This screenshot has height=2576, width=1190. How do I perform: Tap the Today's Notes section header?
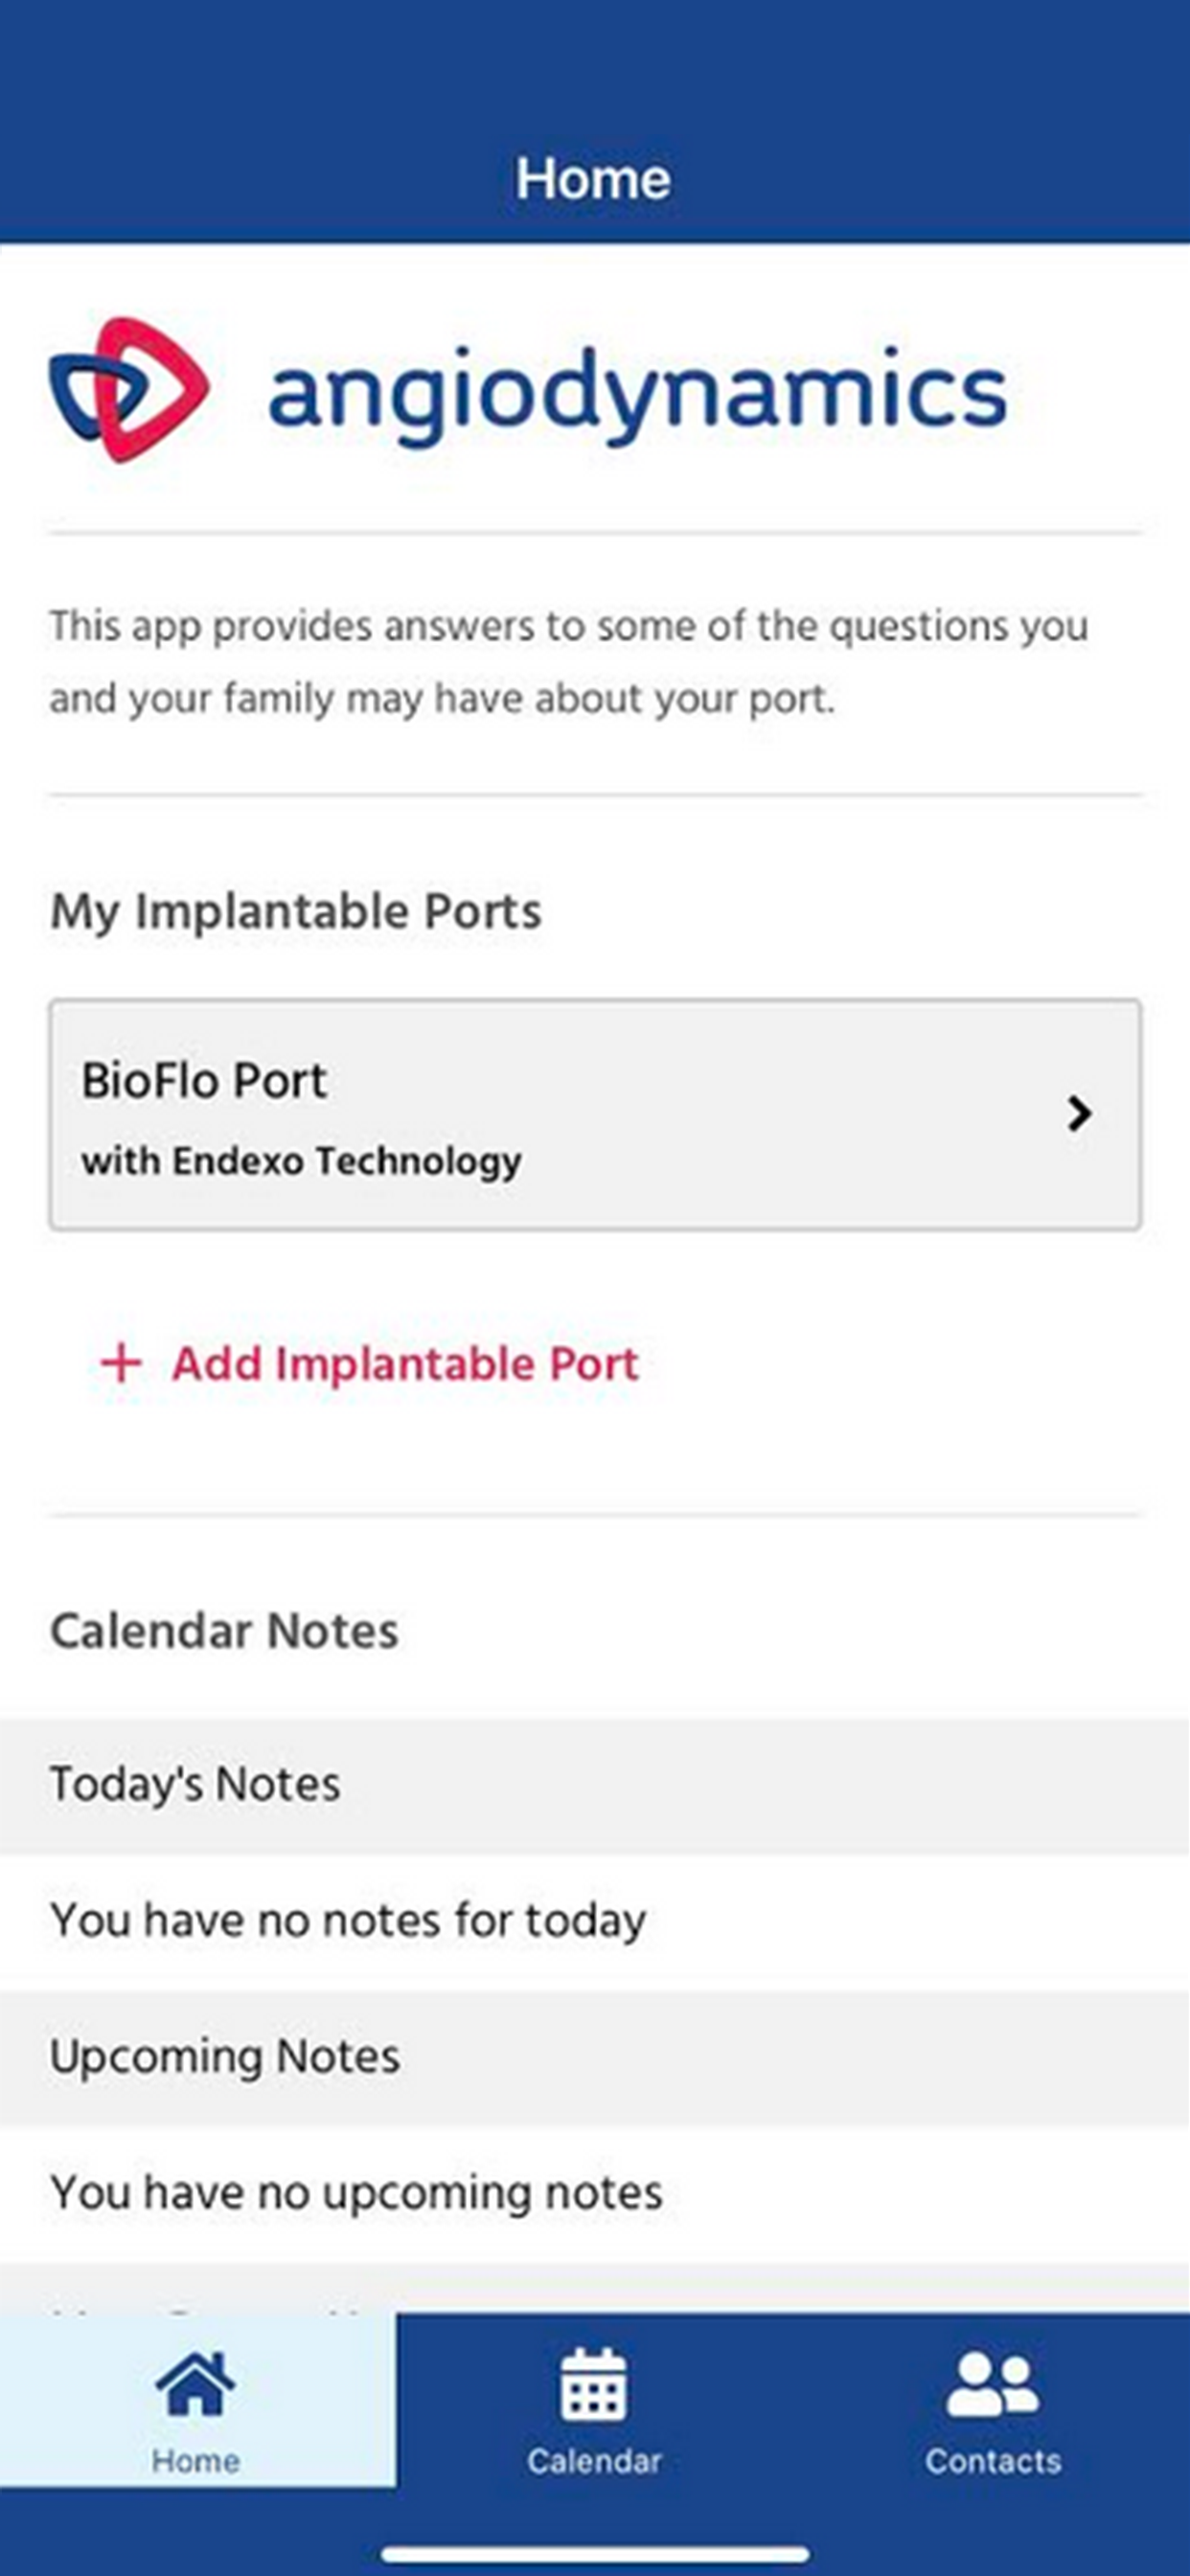click(595, 1786)
